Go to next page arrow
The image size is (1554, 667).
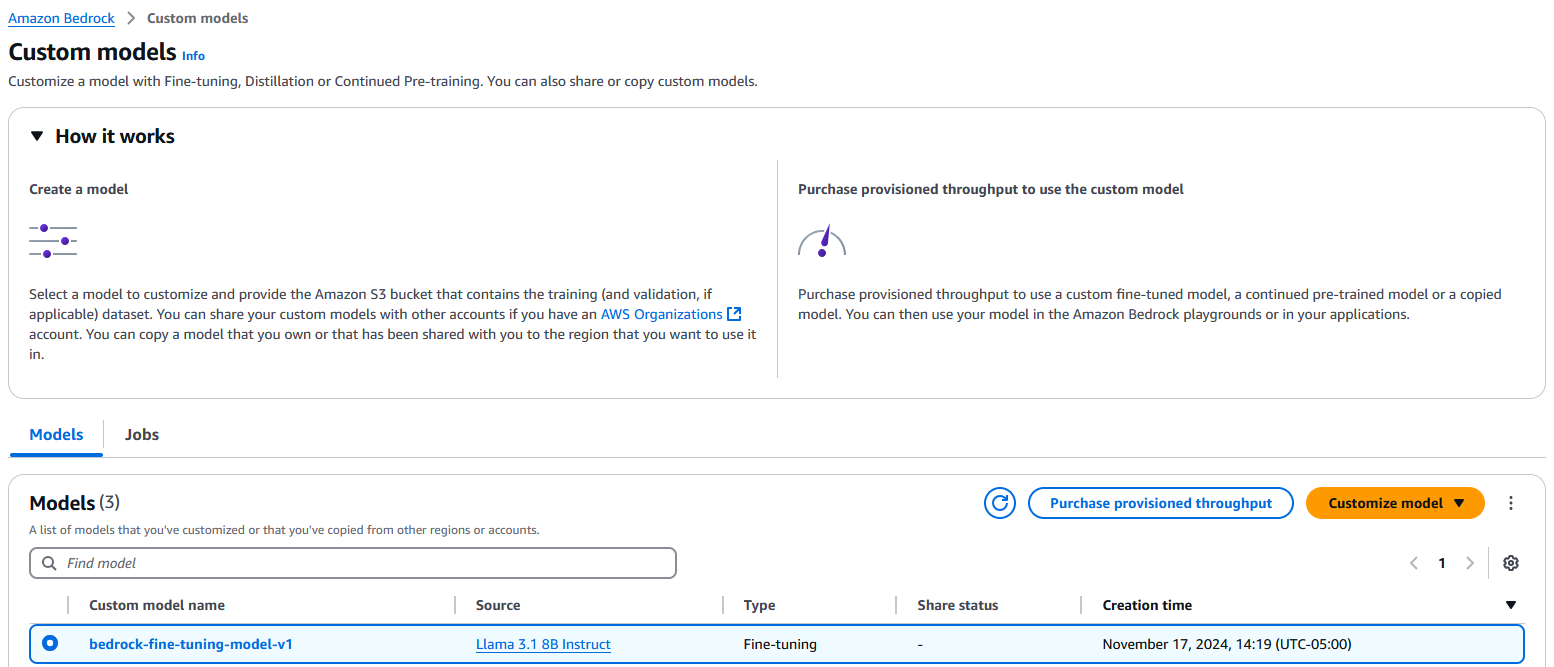(1470, 563)
